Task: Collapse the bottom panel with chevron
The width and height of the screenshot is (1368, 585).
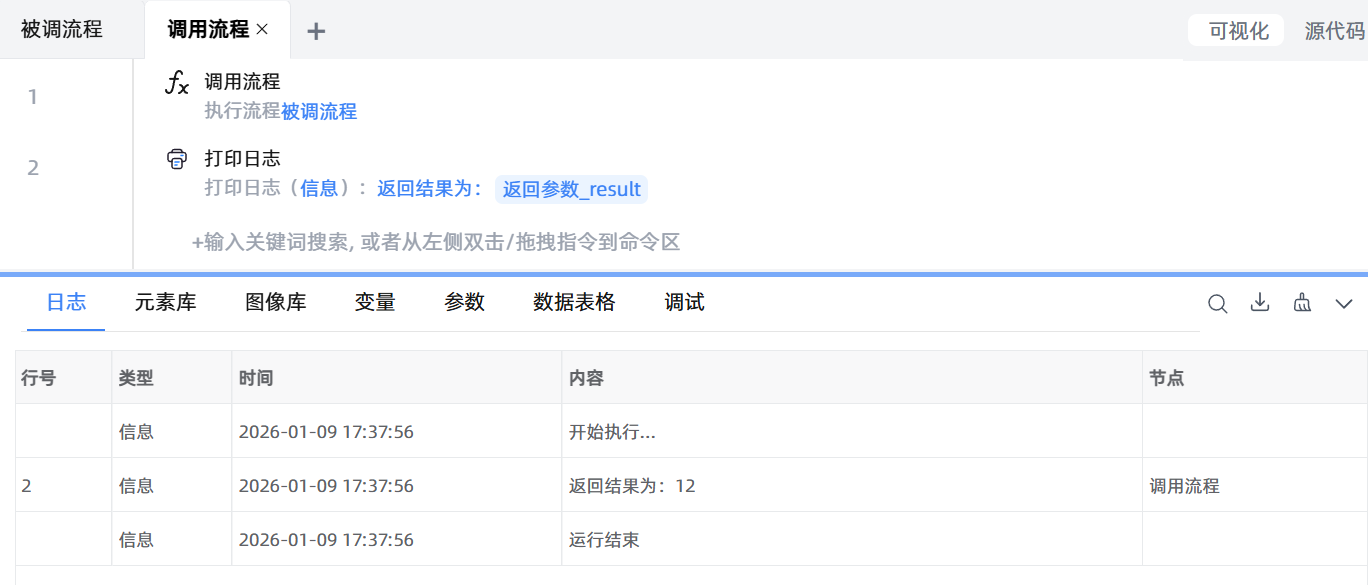Action: [1344, 304]
